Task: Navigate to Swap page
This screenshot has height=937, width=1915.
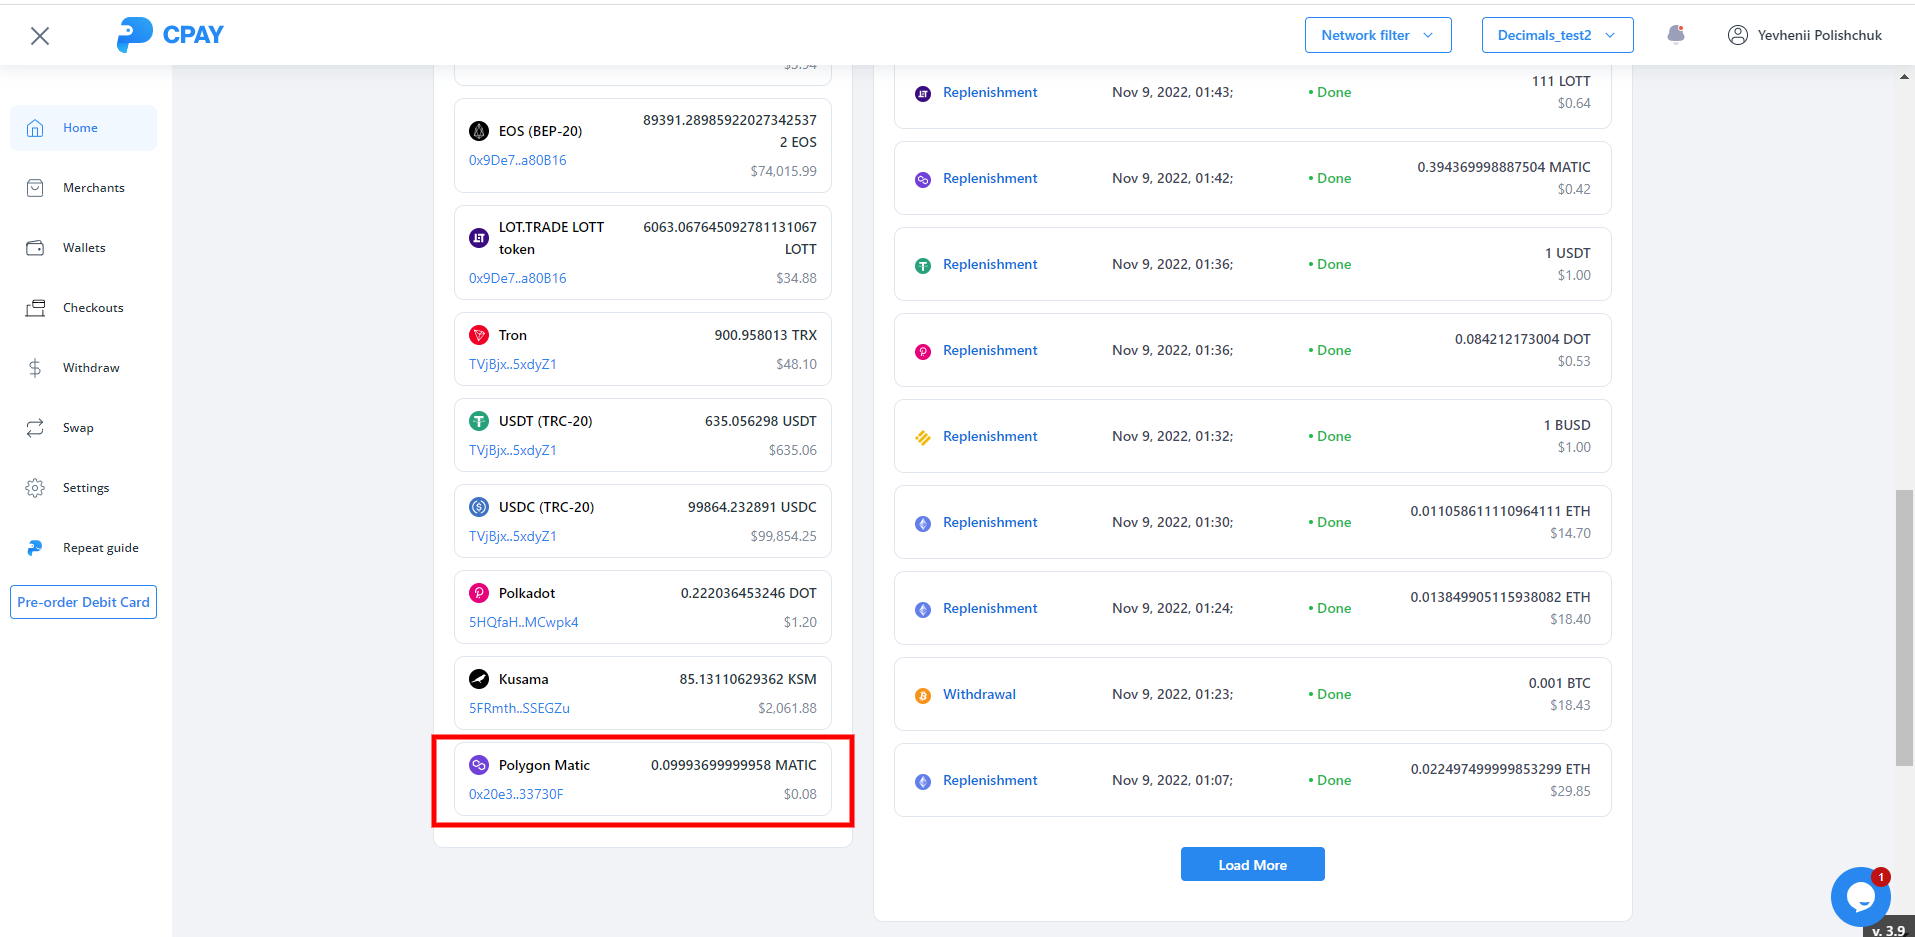Action: tap(78, 428)
